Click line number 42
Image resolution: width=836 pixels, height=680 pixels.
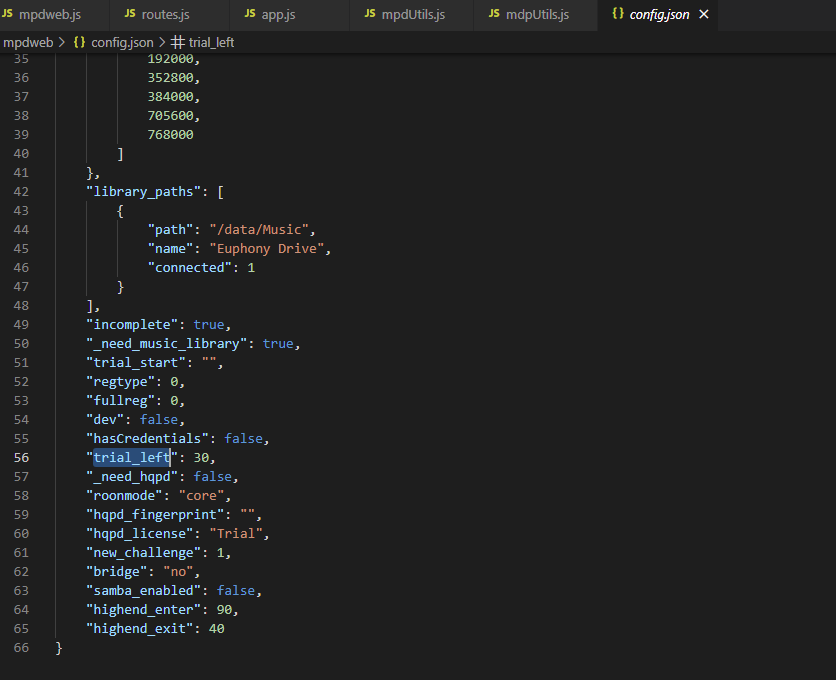(x=21, y=191)
